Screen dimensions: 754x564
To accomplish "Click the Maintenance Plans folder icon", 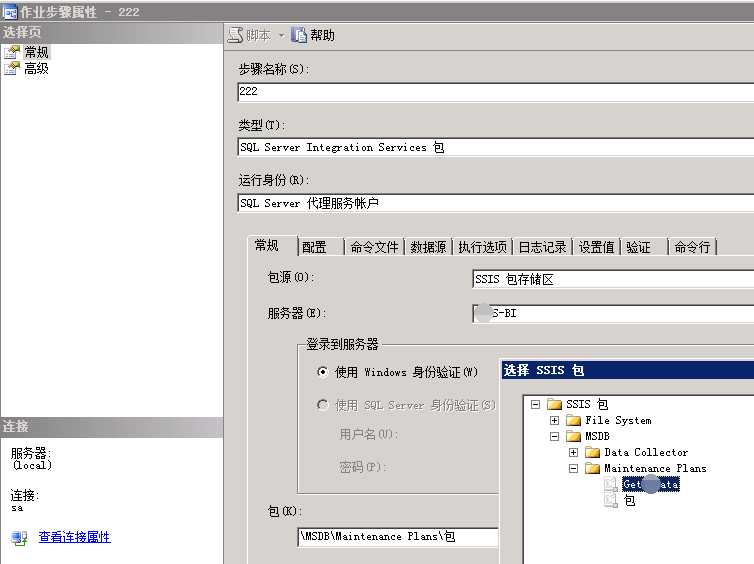I will (592, 468).
